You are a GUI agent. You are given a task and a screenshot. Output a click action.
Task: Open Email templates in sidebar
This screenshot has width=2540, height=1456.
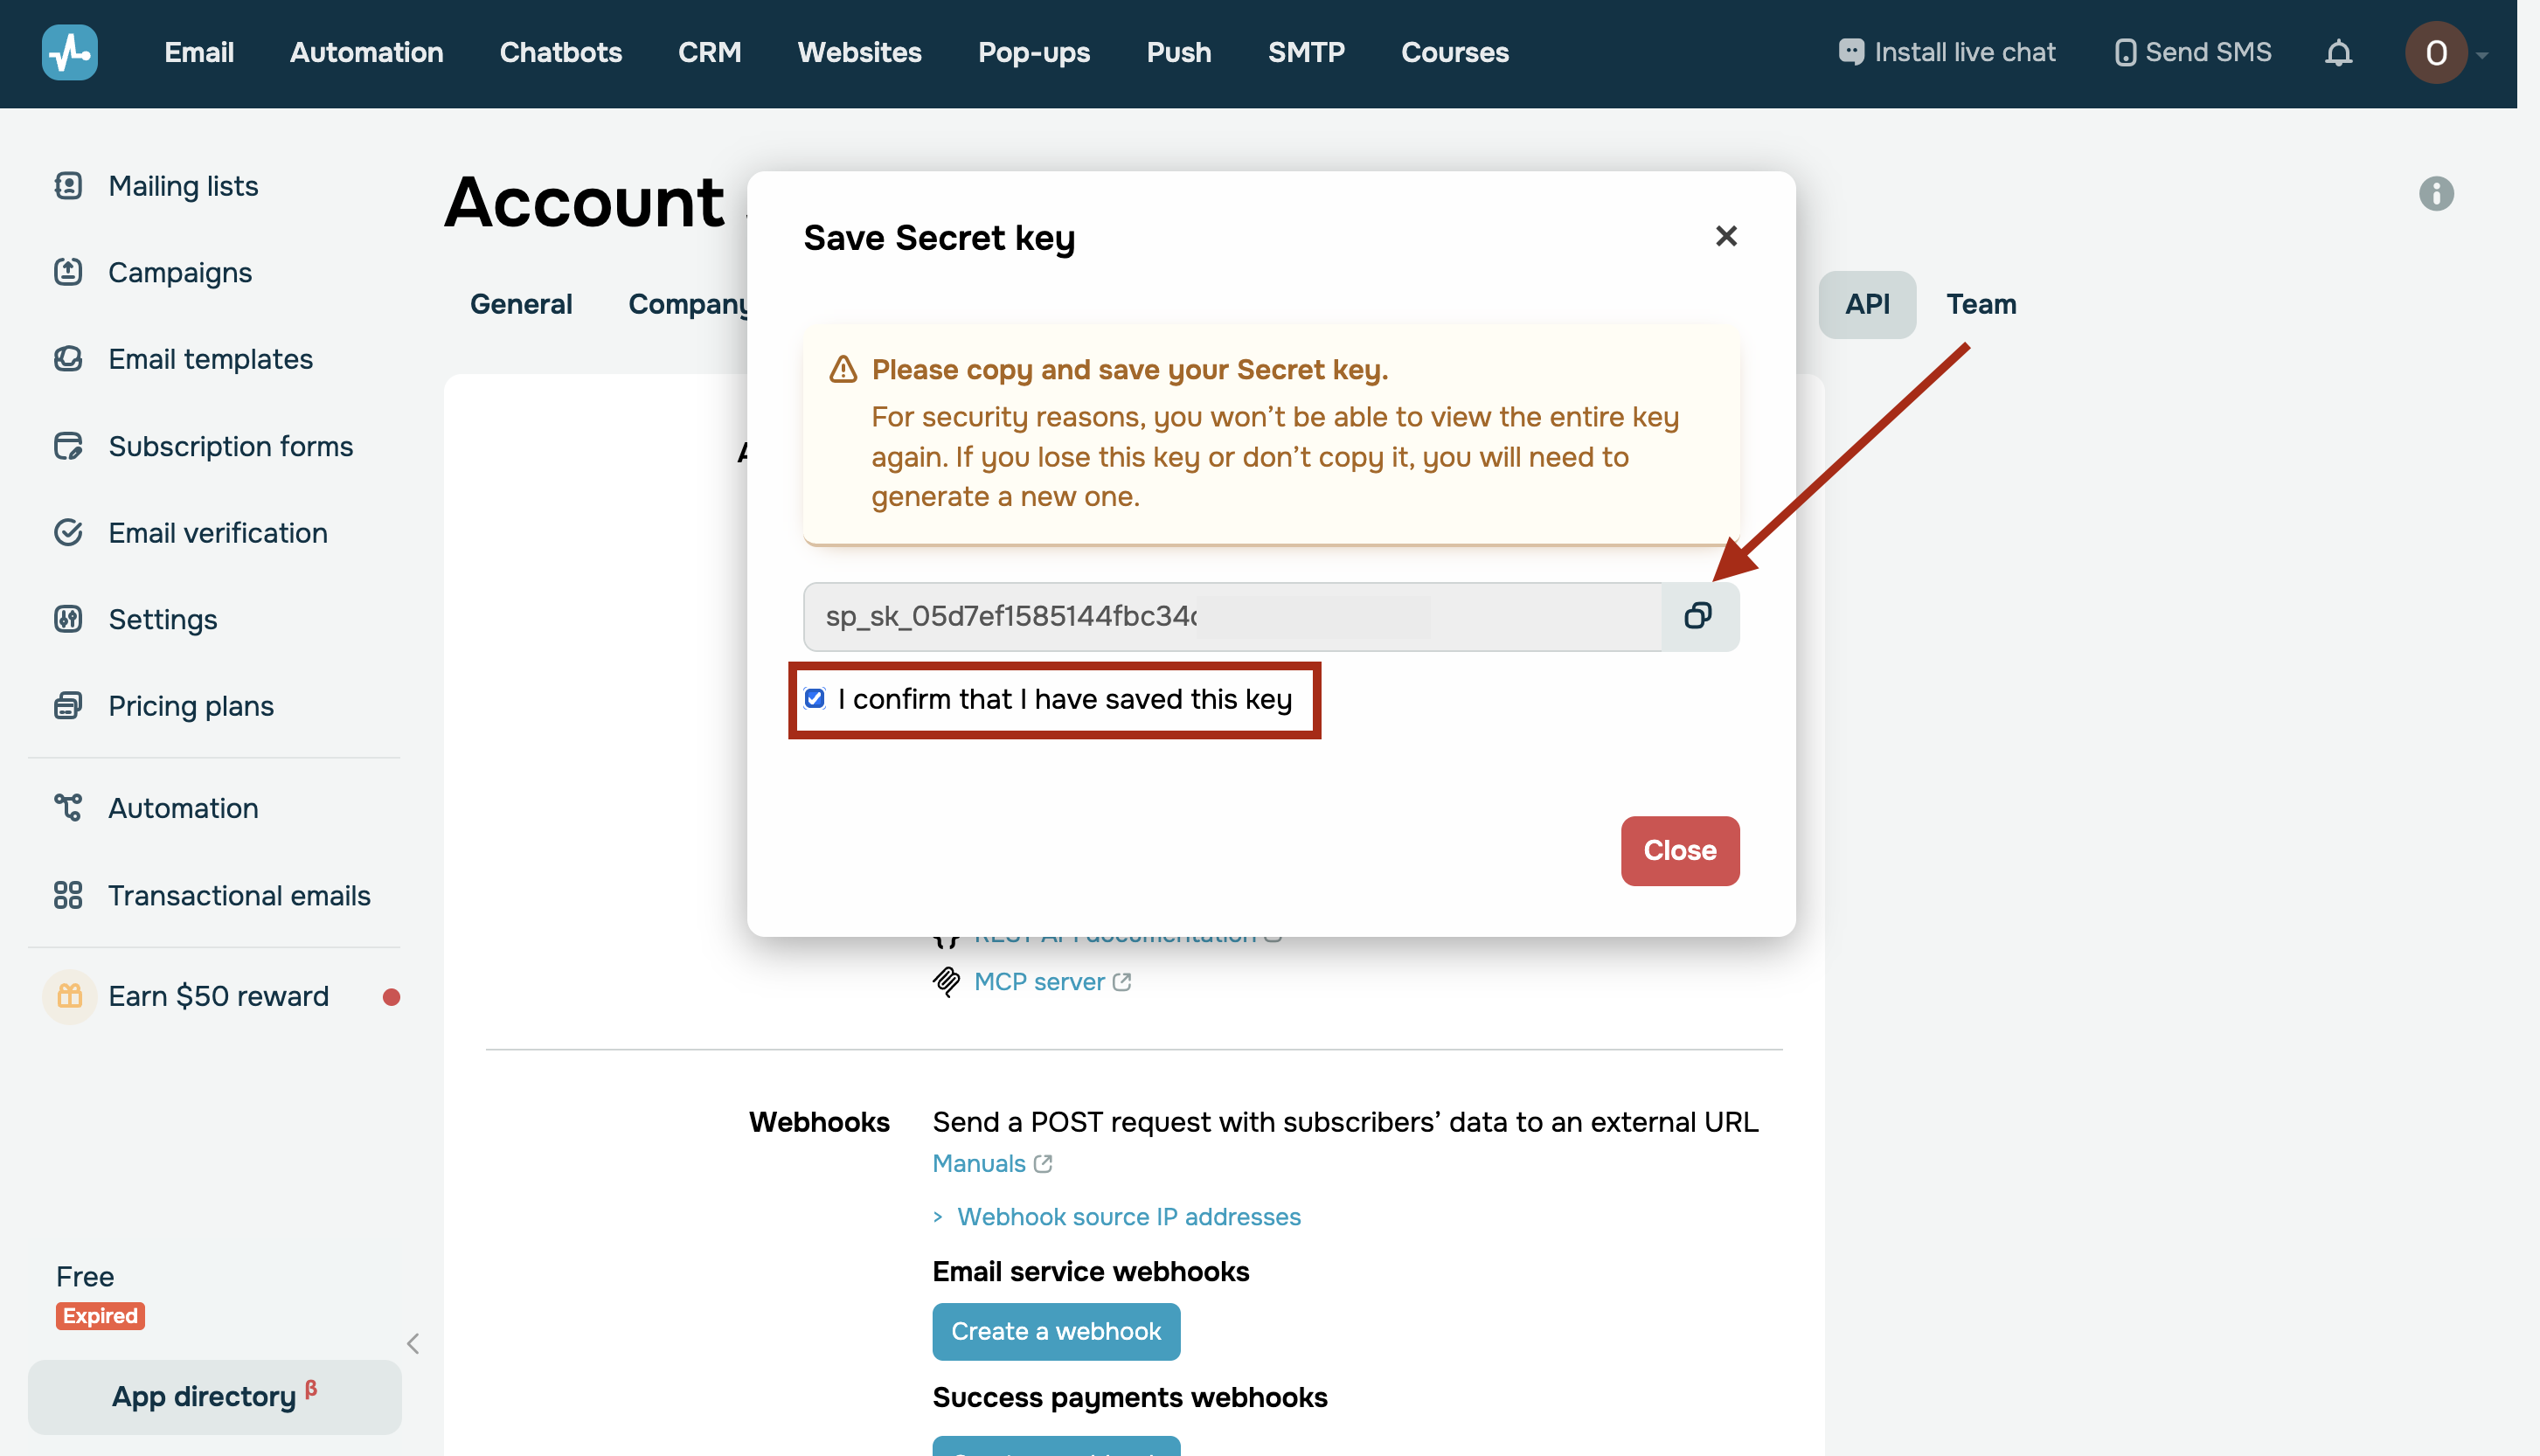pos(210,359)
